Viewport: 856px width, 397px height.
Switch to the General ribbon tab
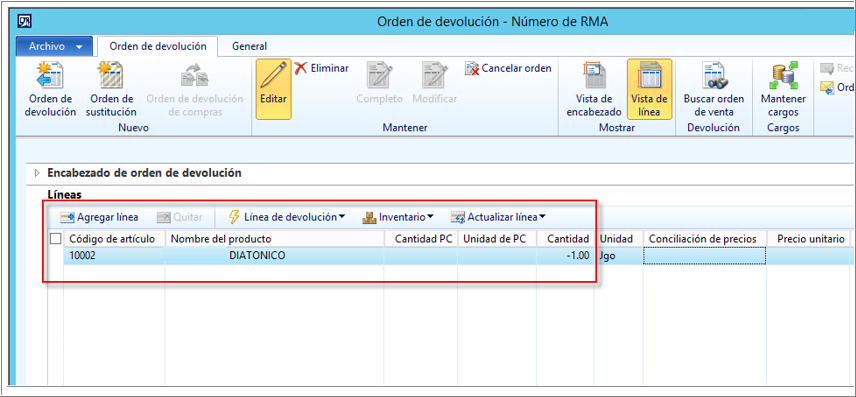[x=249, y=46]
